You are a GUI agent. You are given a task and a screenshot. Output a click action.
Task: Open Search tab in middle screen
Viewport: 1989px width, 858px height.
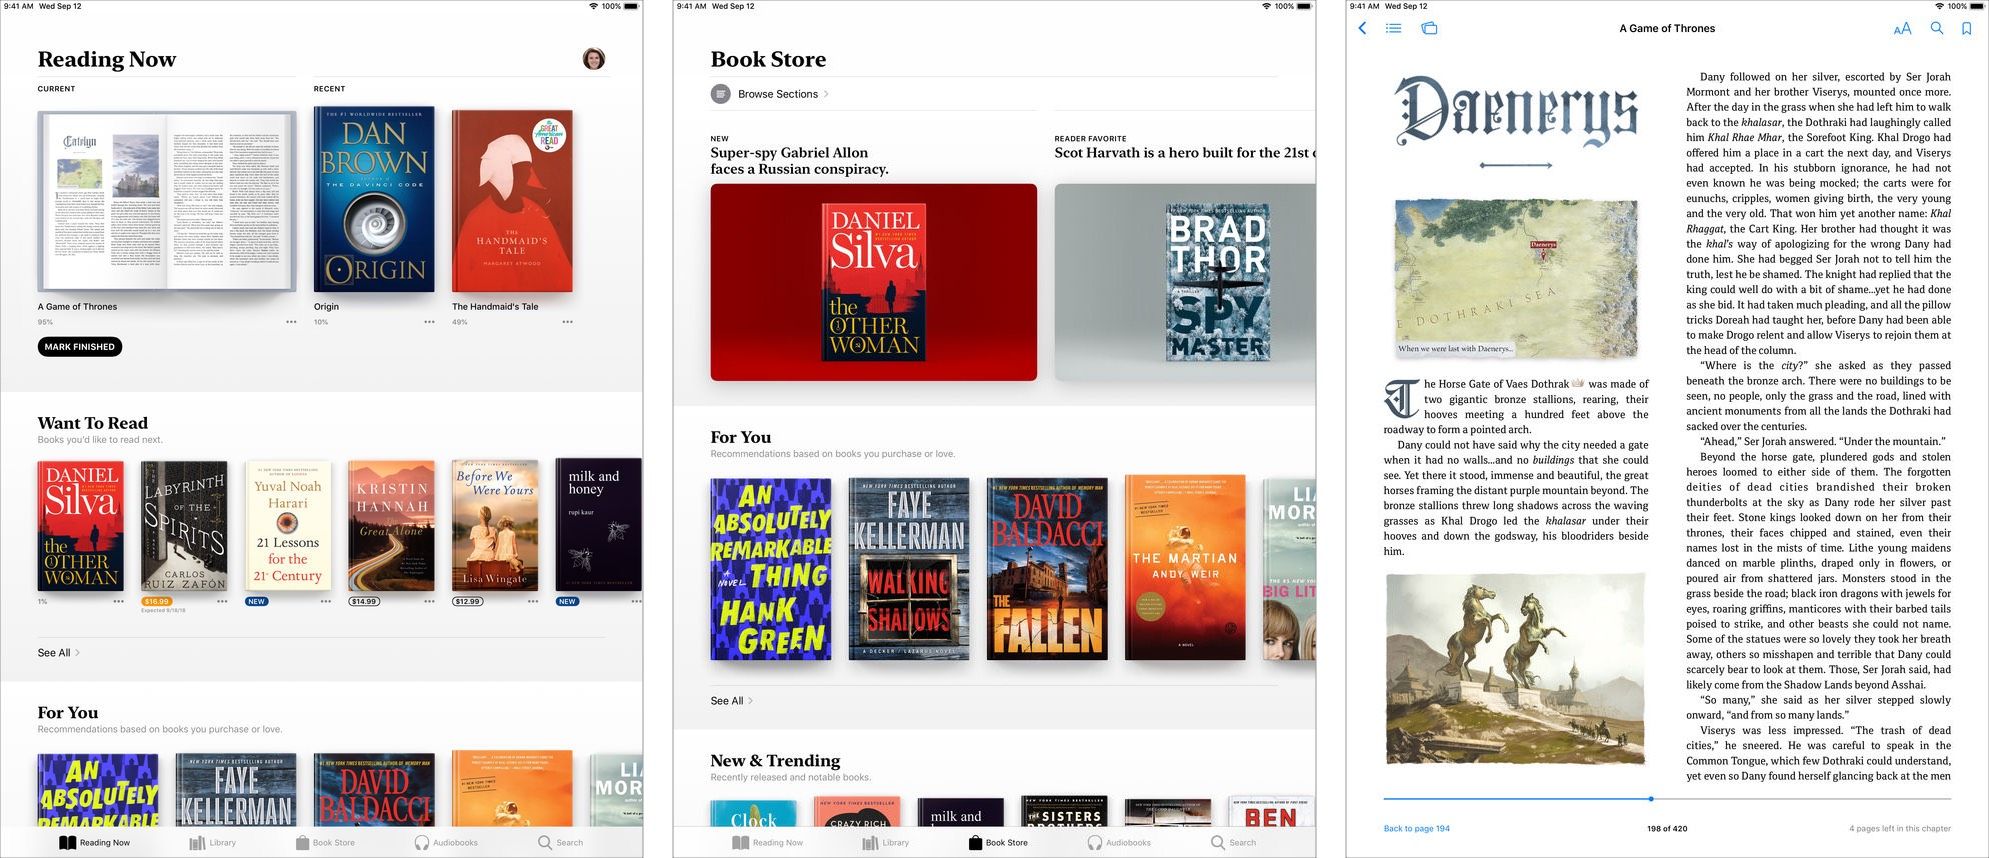(x=1233, y=843)
